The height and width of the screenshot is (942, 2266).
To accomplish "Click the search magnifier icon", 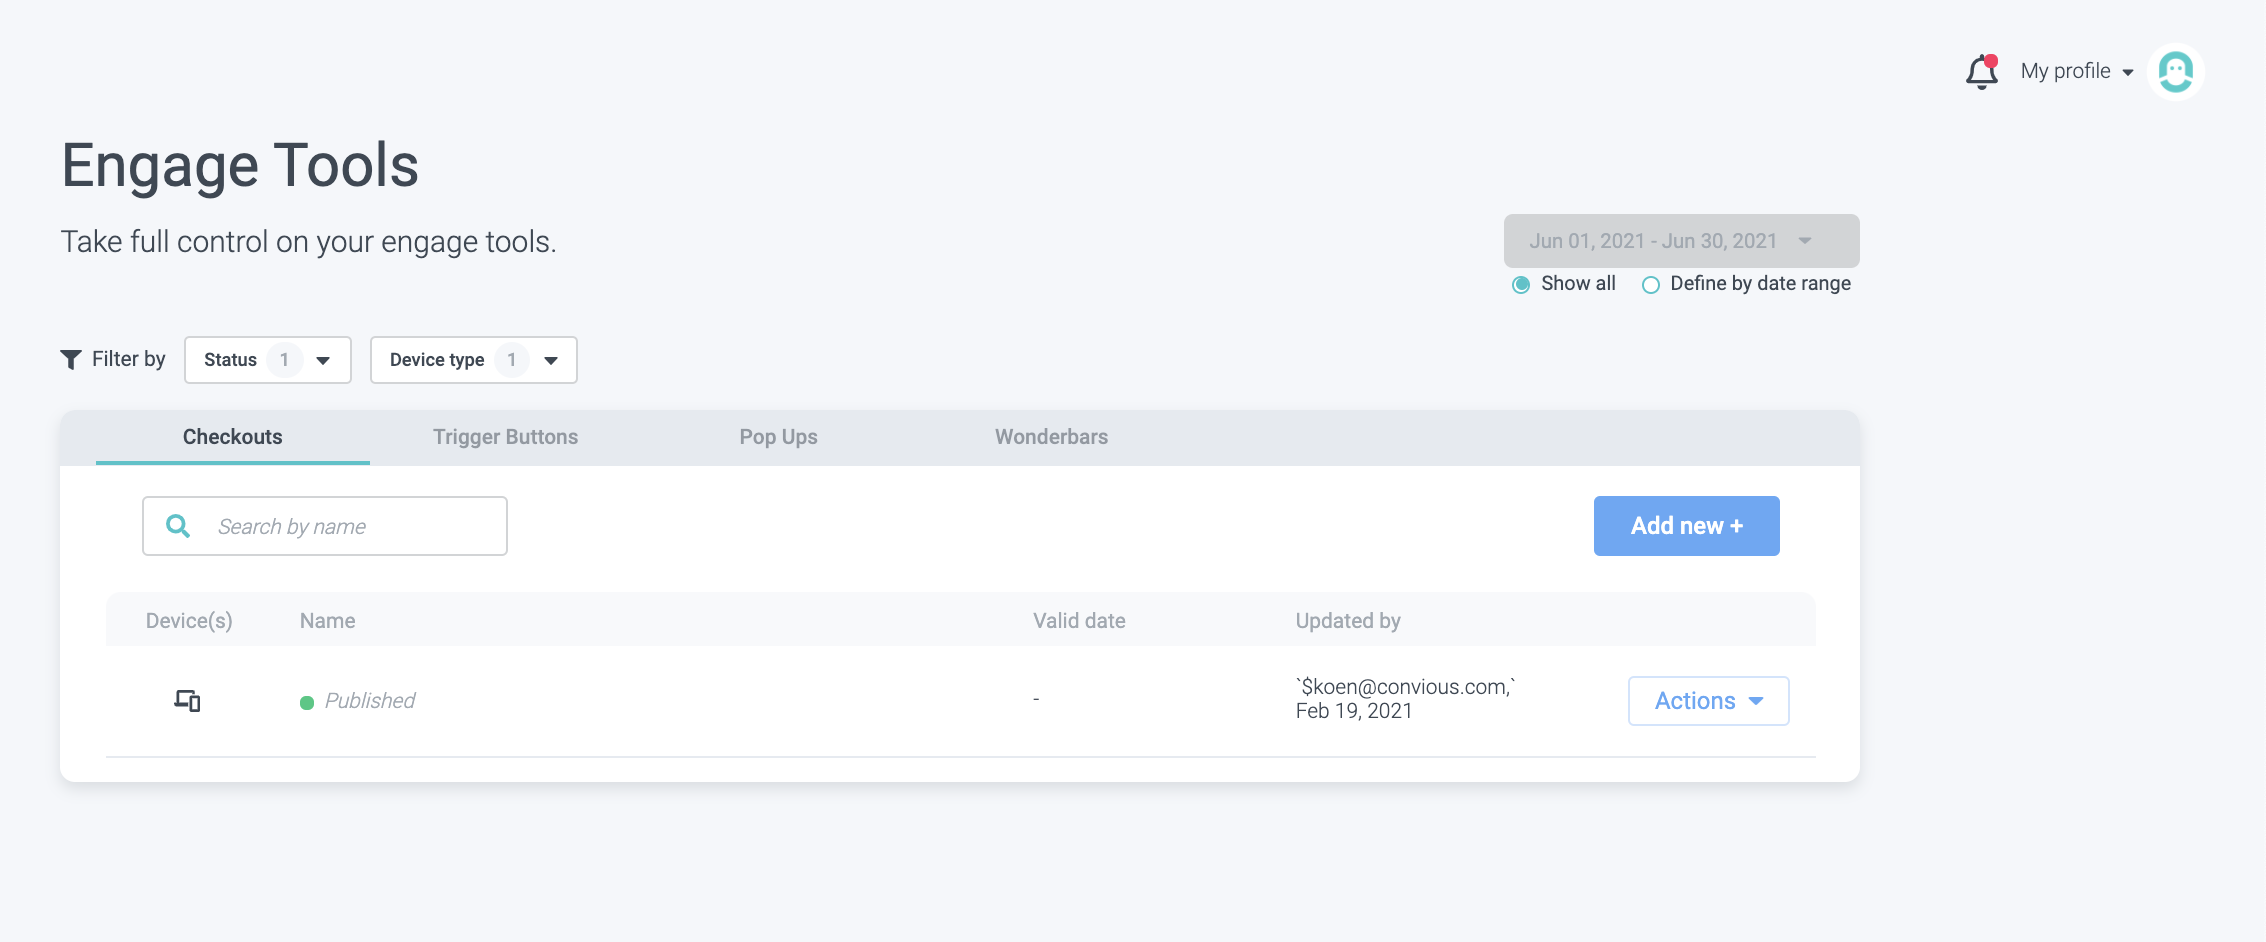I will pyautogui.click(x=178, y=526).
